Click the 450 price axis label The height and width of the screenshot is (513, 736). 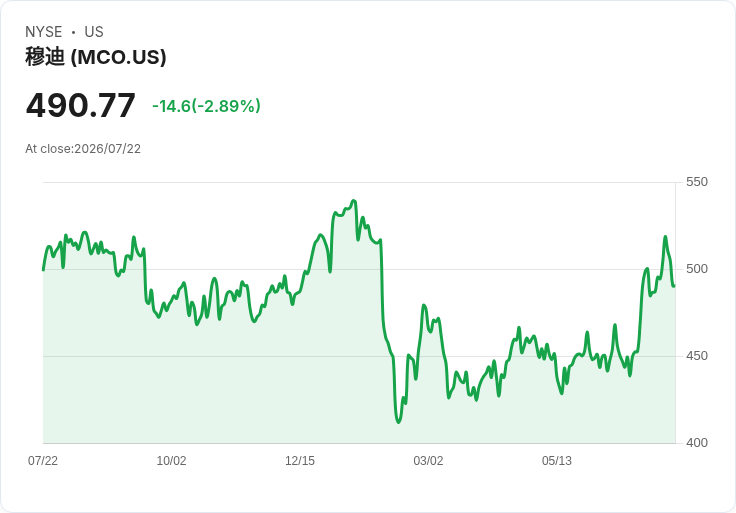[x=697, y=356]
